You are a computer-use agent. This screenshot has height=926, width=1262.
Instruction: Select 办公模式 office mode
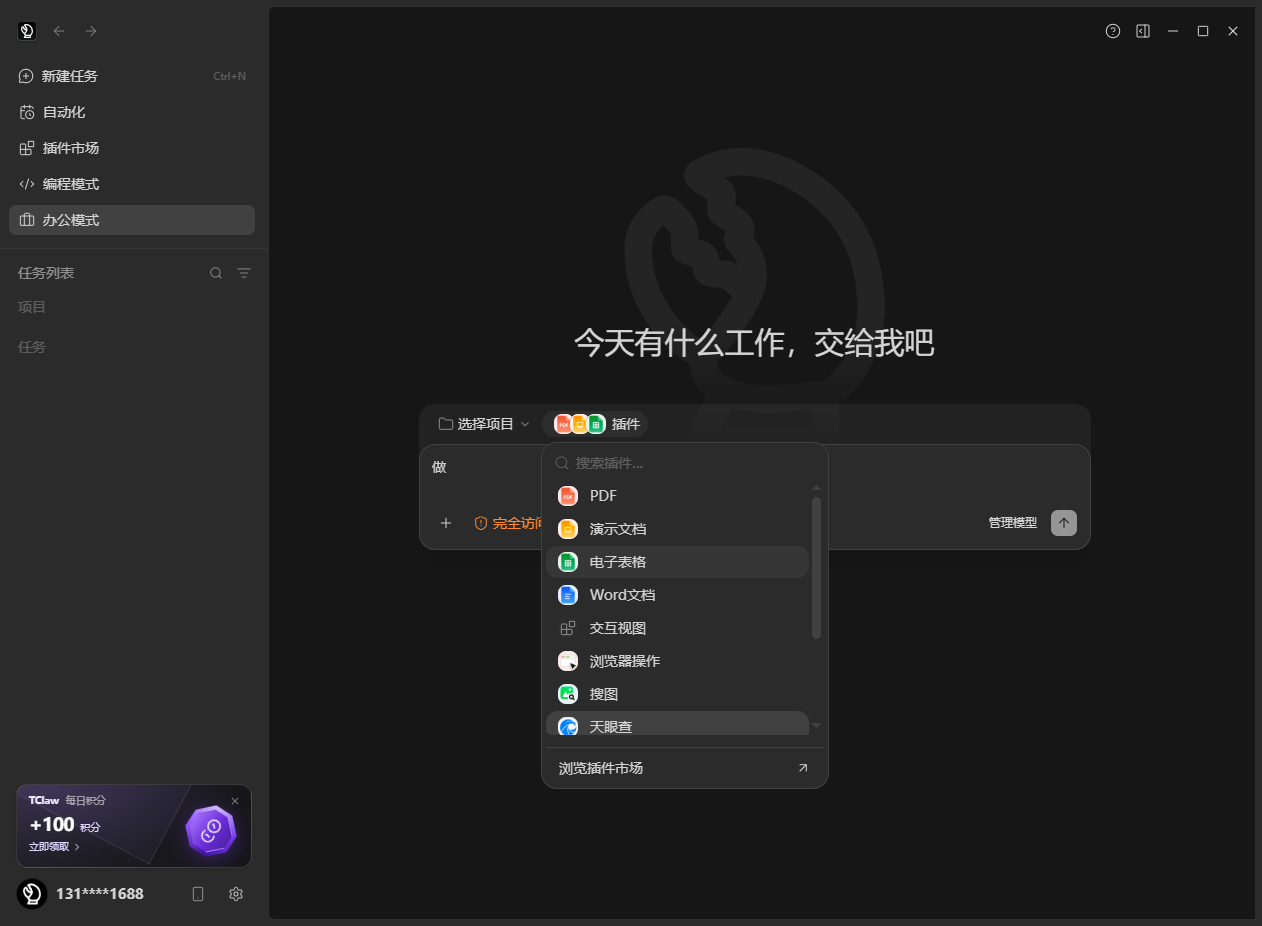tap(132, 220)
